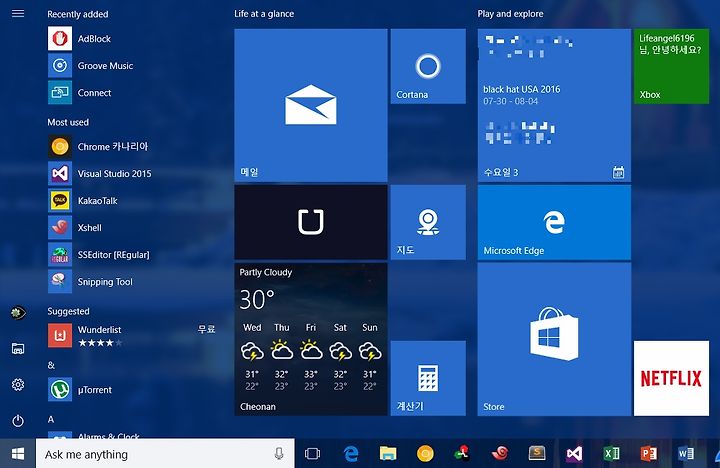The height and width of the screenshot is (468, 720).
Task: Open Chrome Canary on the taskbar
Action: (425, 454)
